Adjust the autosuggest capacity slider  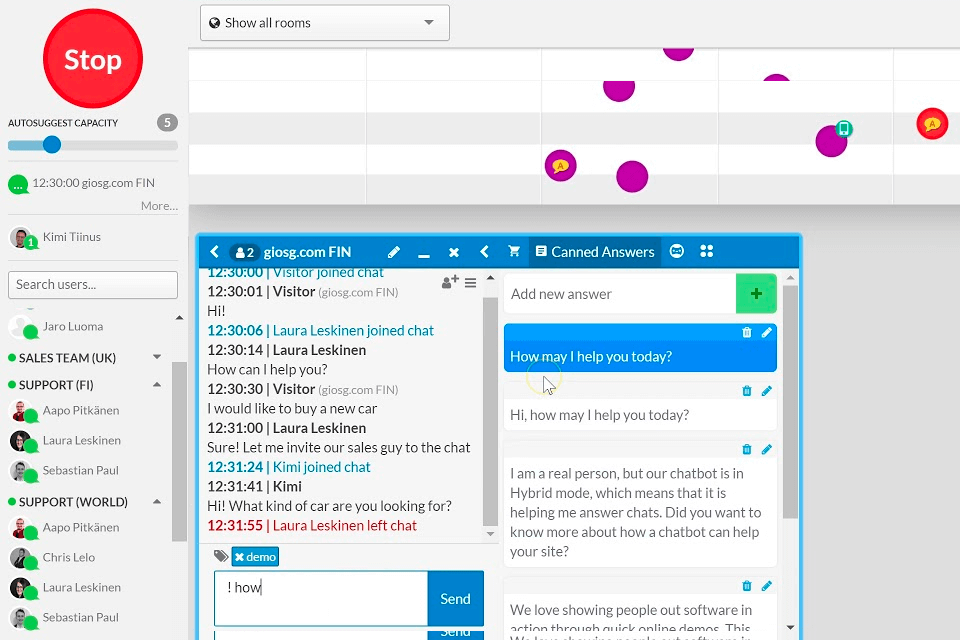[x=51, y=144]
